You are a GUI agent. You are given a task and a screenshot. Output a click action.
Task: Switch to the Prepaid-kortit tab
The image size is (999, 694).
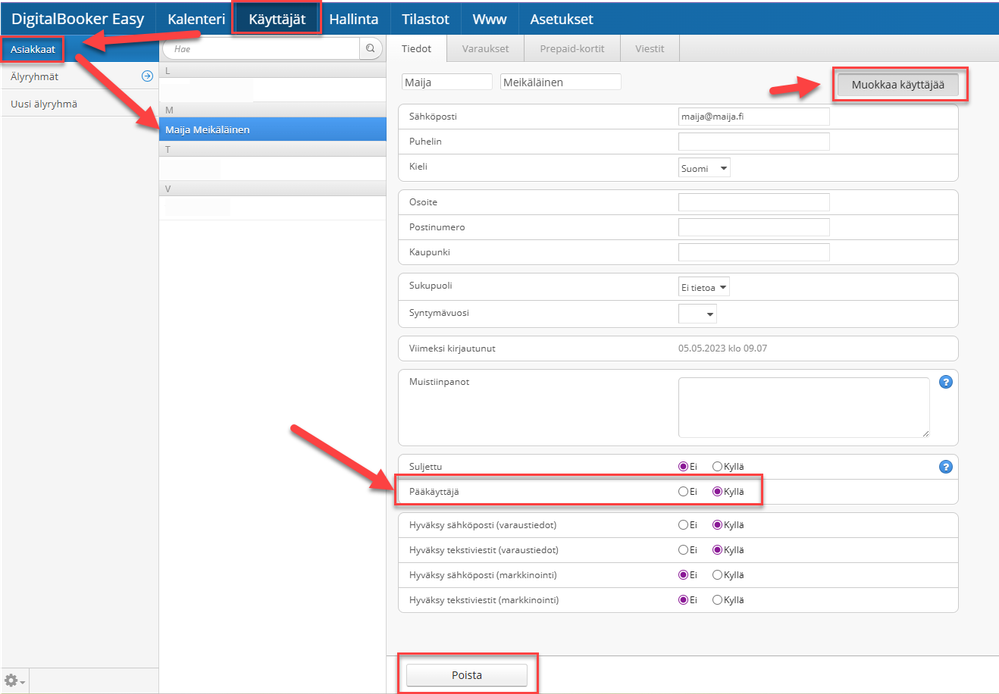572,48
